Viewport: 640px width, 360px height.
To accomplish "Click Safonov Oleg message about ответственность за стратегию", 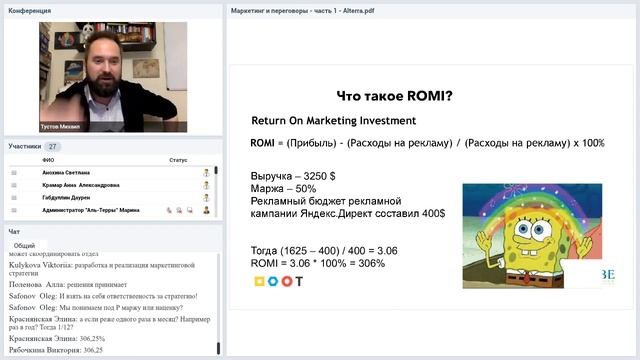I will (103, 296).
